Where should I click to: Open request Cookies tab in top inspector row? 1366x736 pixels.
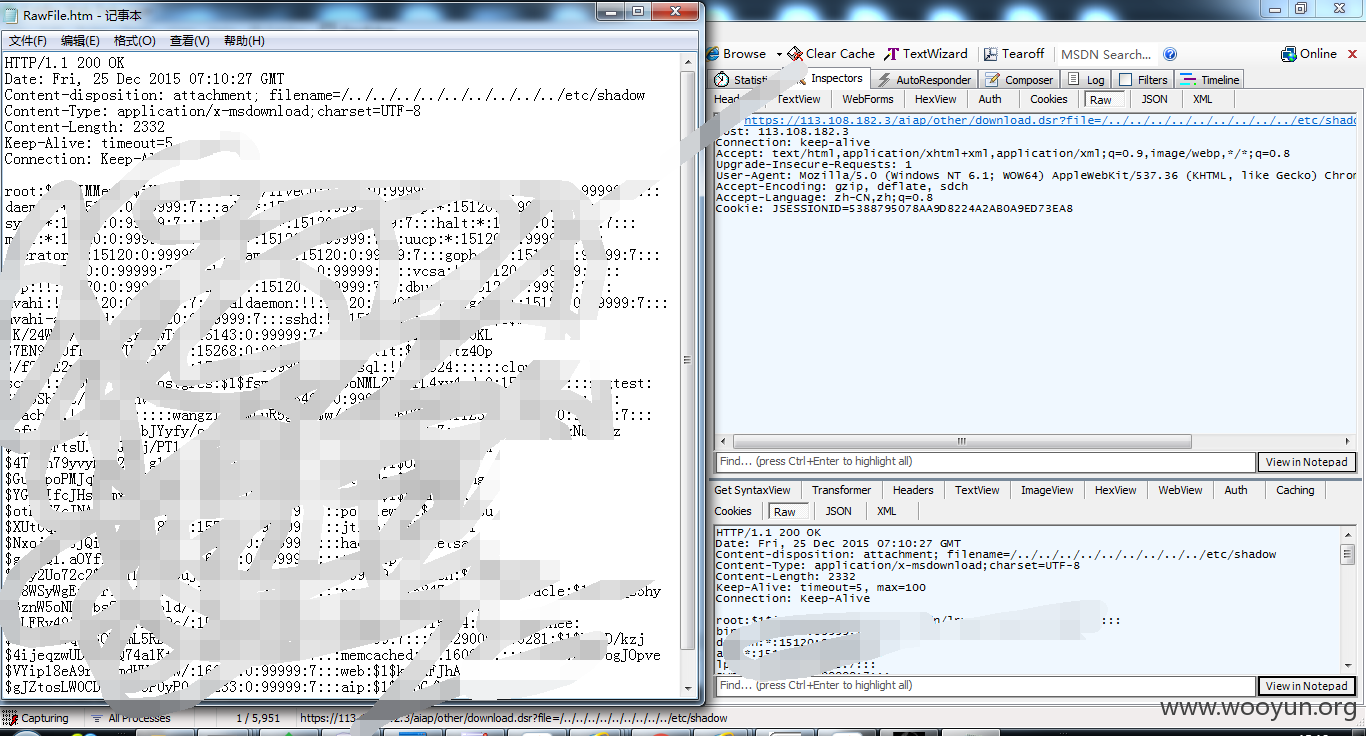point(1048,99)
